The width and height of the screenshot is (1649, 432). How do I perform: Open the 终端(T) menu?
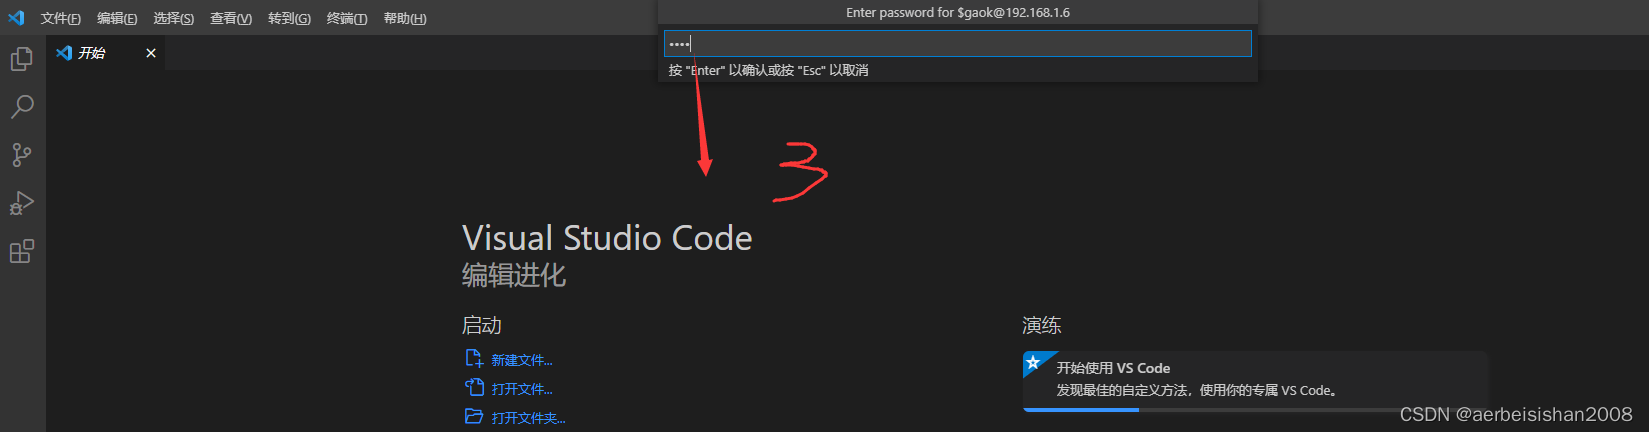tap(347, 18)
